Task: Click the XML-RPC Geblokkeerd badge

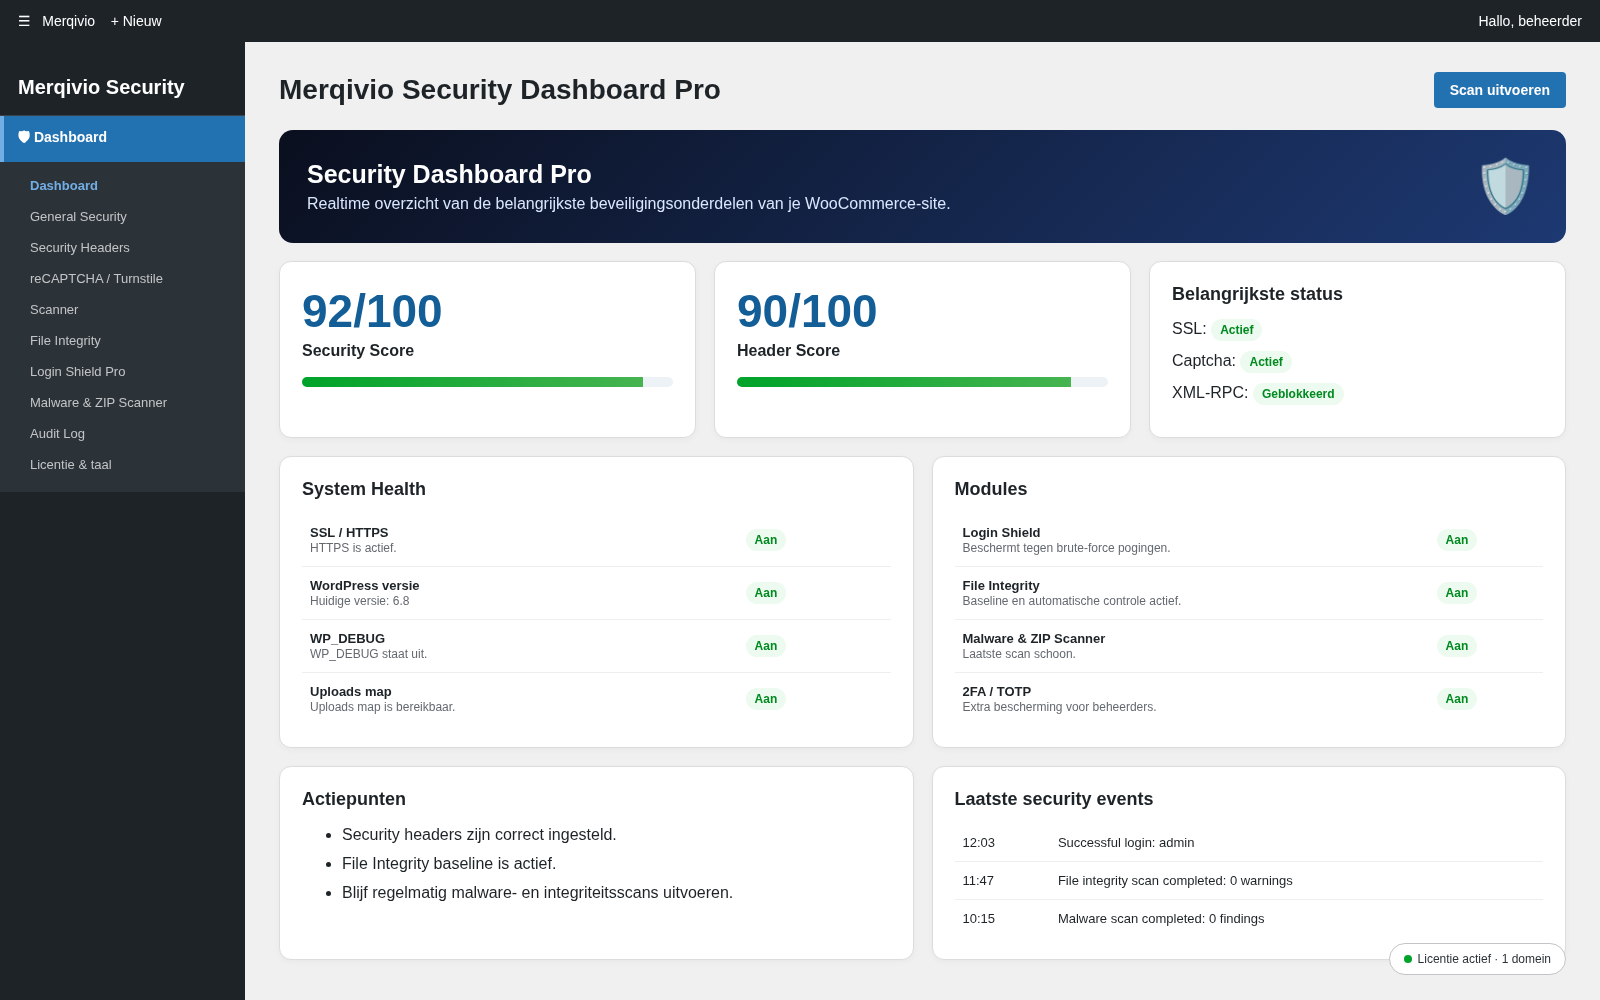Action: point(1298,394)
